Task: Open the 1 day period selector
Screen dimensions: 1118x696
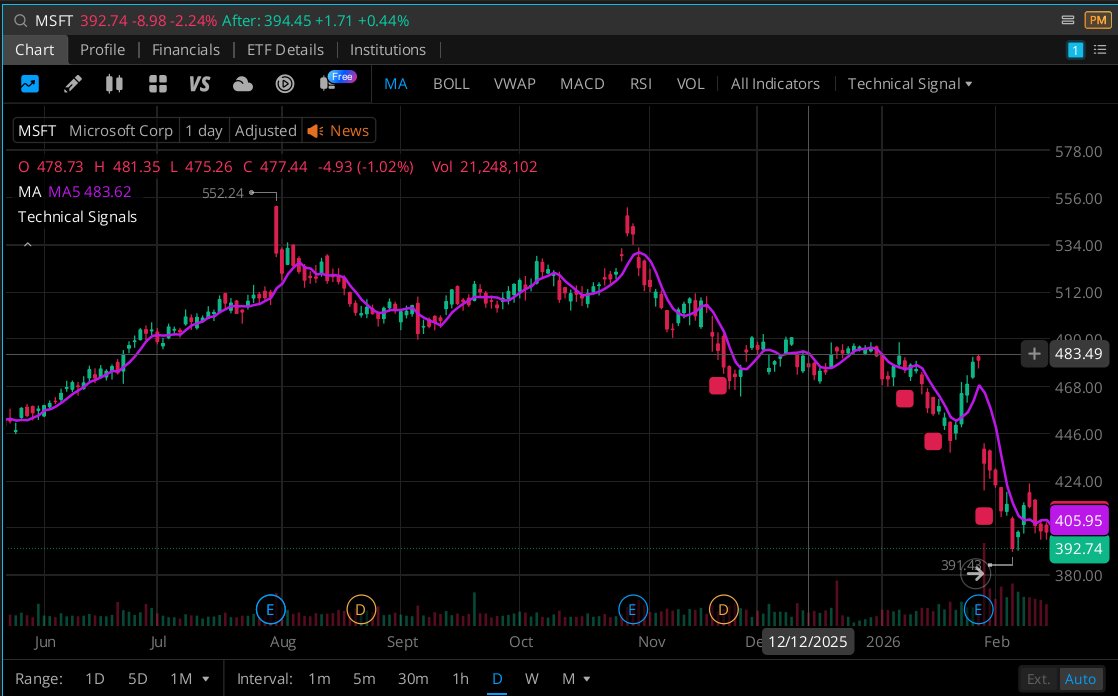Action: coord(204,131)
